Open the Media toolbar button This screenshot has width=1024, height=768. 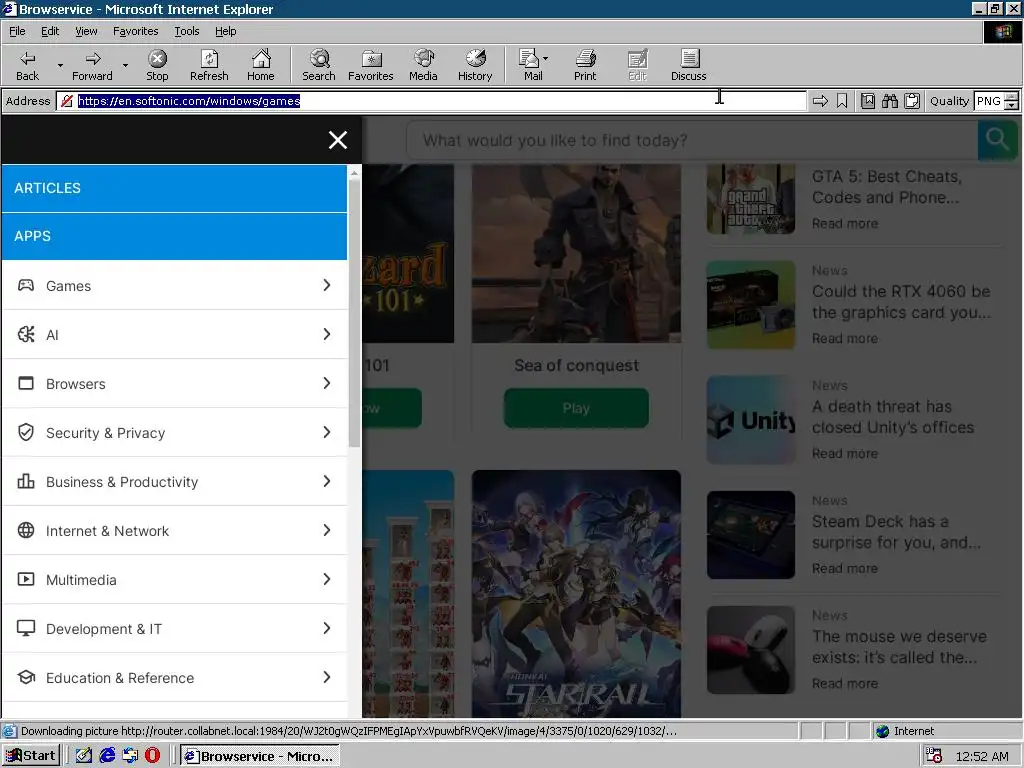click(x=423, y=65)
